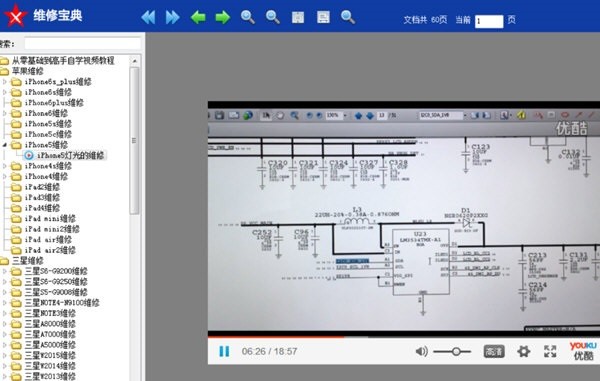The height and width of the screenshot is (381, 600).
Task: Enter fullscreen video mode
Action: pyautogui.click(x=550, y=351)
